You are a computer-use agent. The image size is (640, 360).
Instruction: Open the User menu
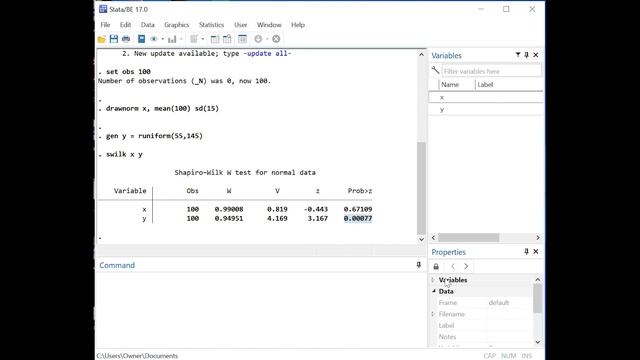[x=240, y=25]
